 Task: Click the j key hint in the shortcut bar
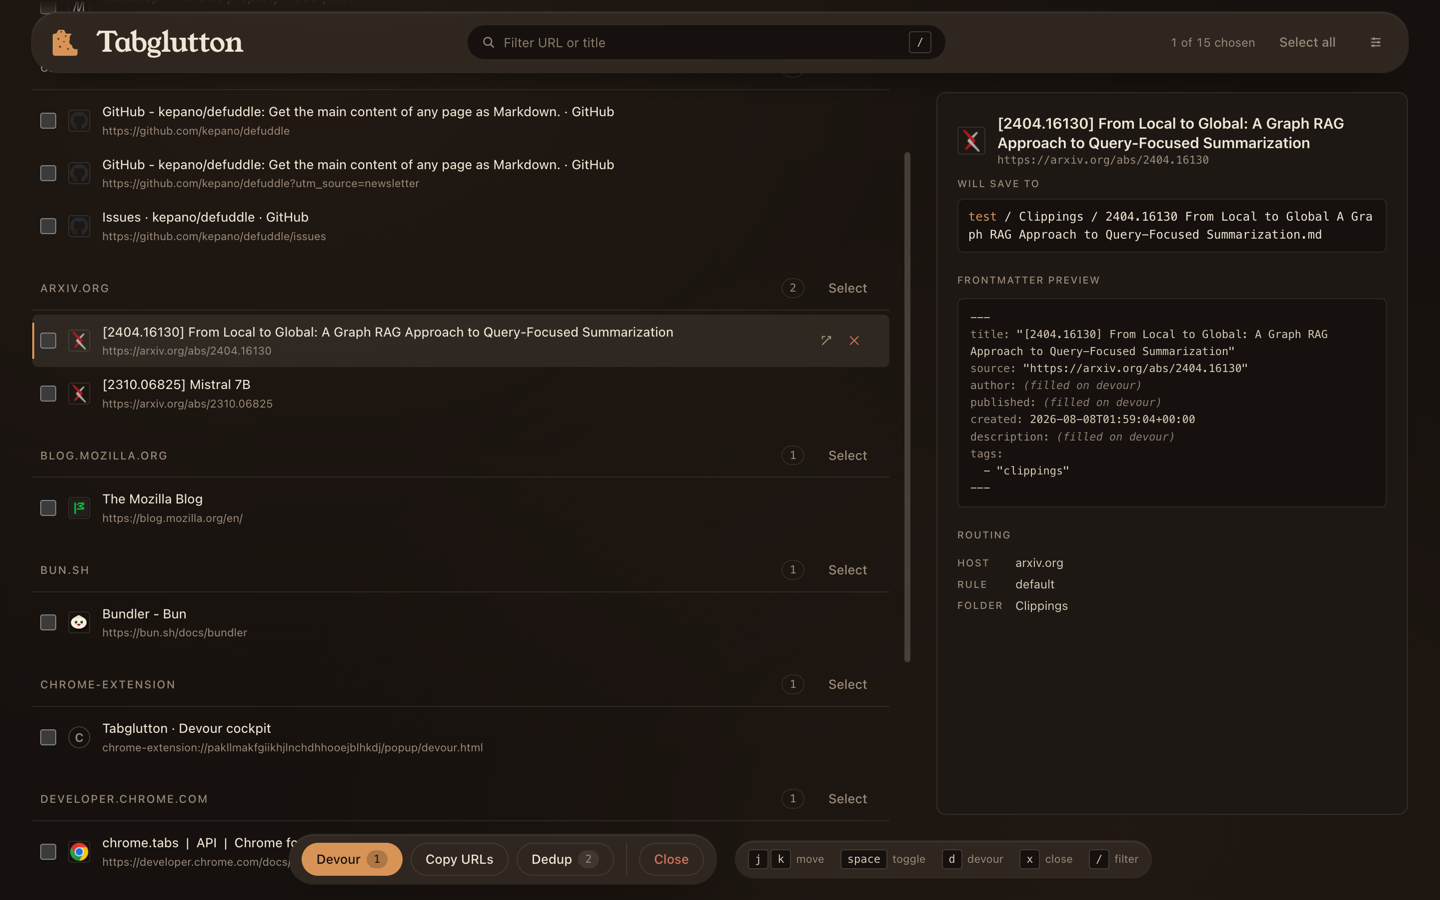click(758, 859)
